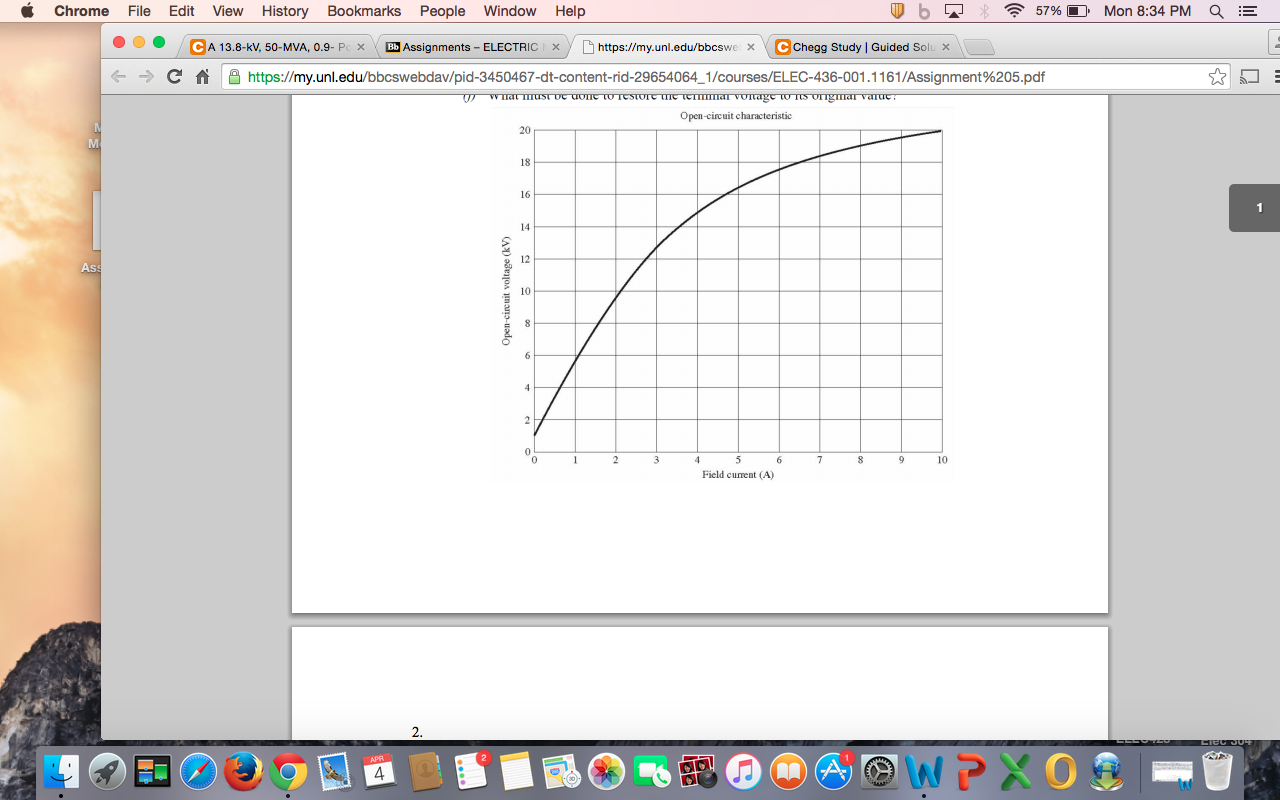
Task: Bookmark this page with the star icon
Action: point(1217,77)
